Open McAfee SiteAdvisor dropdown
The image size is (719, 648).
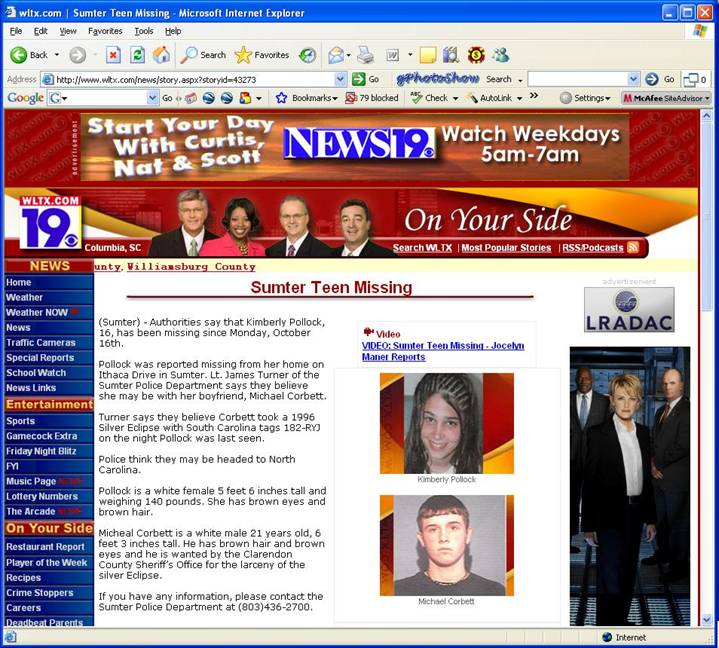[666, 98]
